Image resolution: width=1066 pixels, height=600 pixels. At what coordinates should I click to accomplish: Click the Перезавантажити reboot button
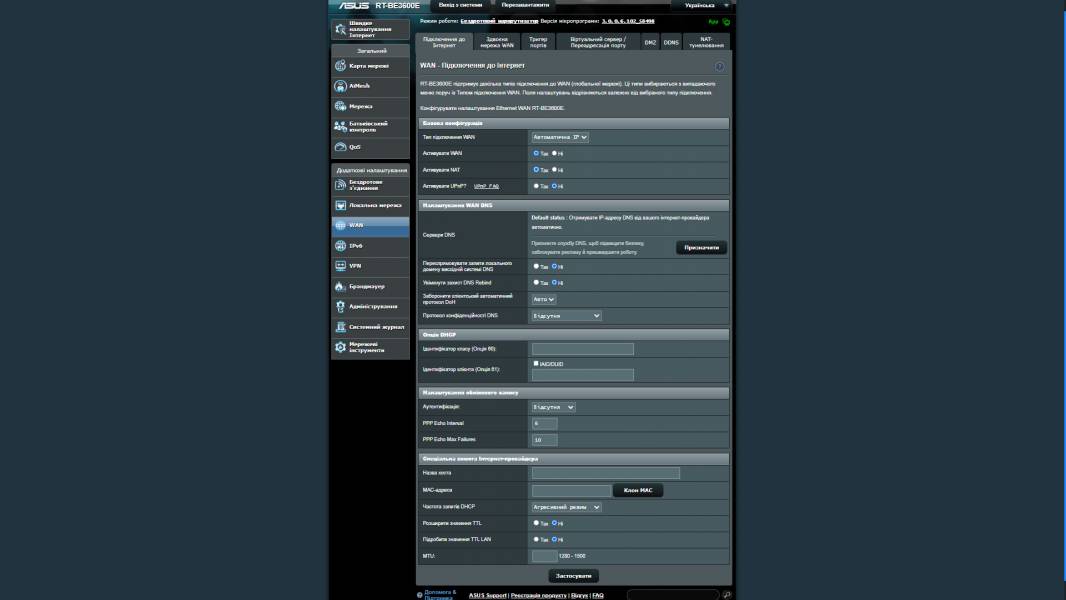(525, 5)
